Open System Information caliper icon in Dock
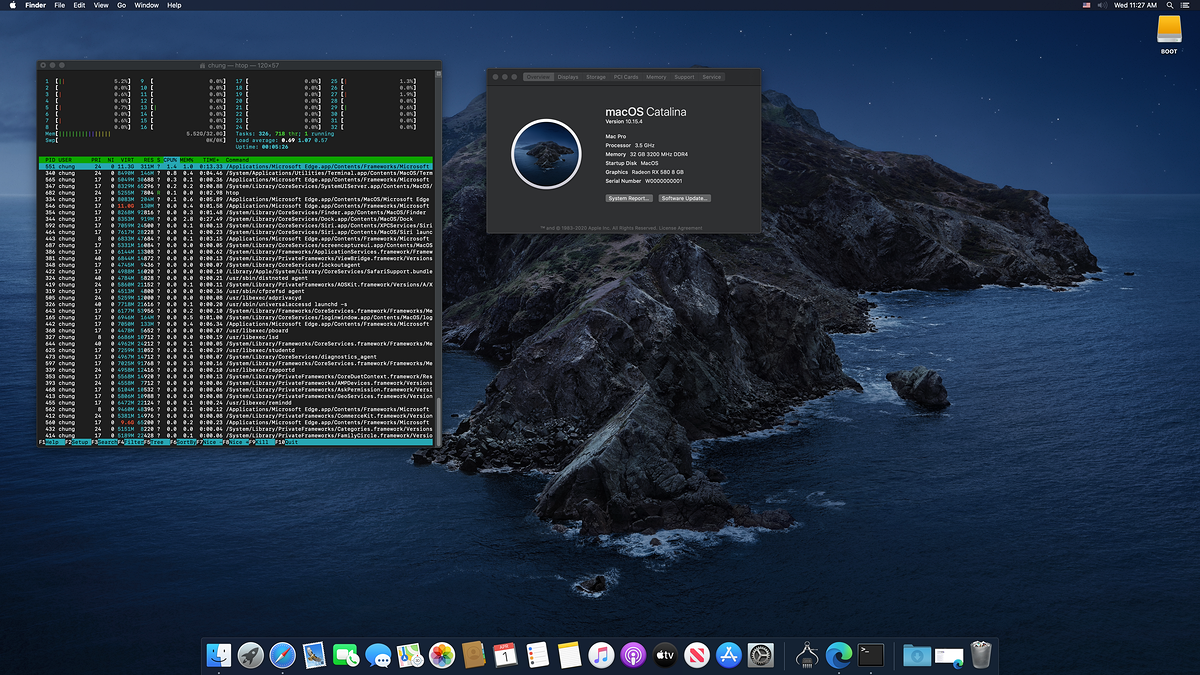 pos(806,655)
